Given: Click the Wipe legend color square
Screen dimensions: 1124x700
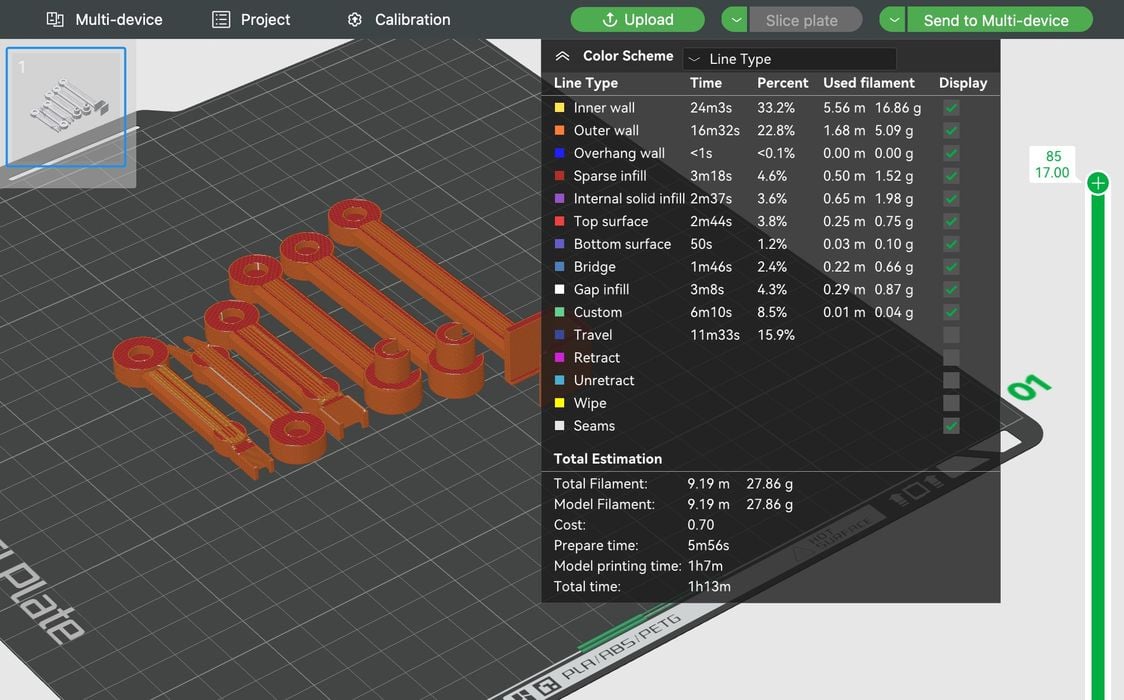Looking at the screenshot, I should click(x=559, y=403).
